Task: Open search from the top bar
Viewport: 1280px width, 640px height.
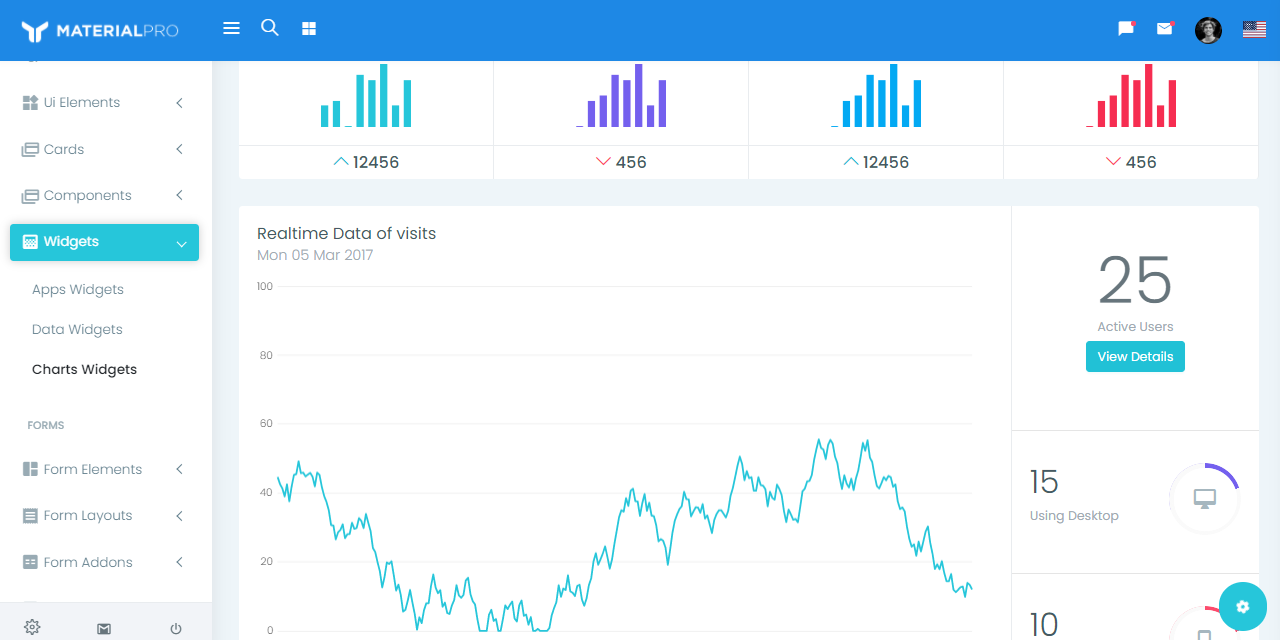Action: (270, 28)
